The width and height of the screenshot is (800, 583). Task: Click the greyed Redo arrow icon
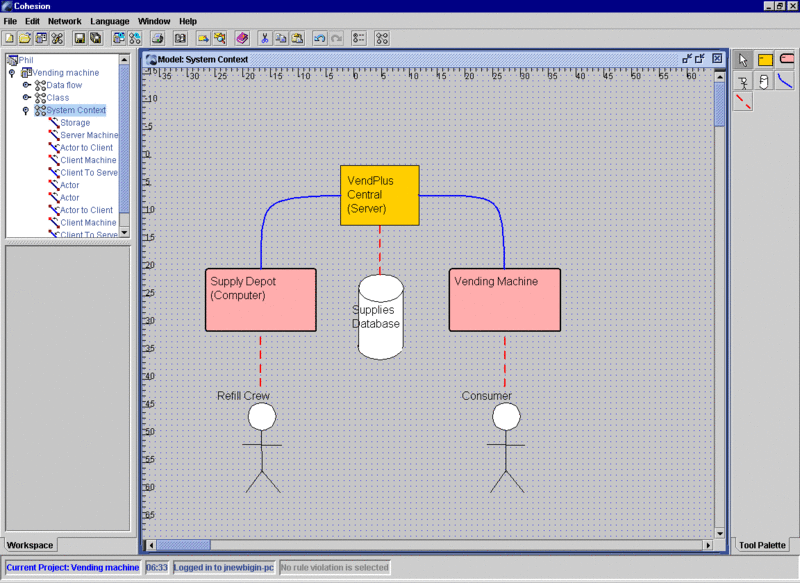pyautogui.click(x=336, y=38)
